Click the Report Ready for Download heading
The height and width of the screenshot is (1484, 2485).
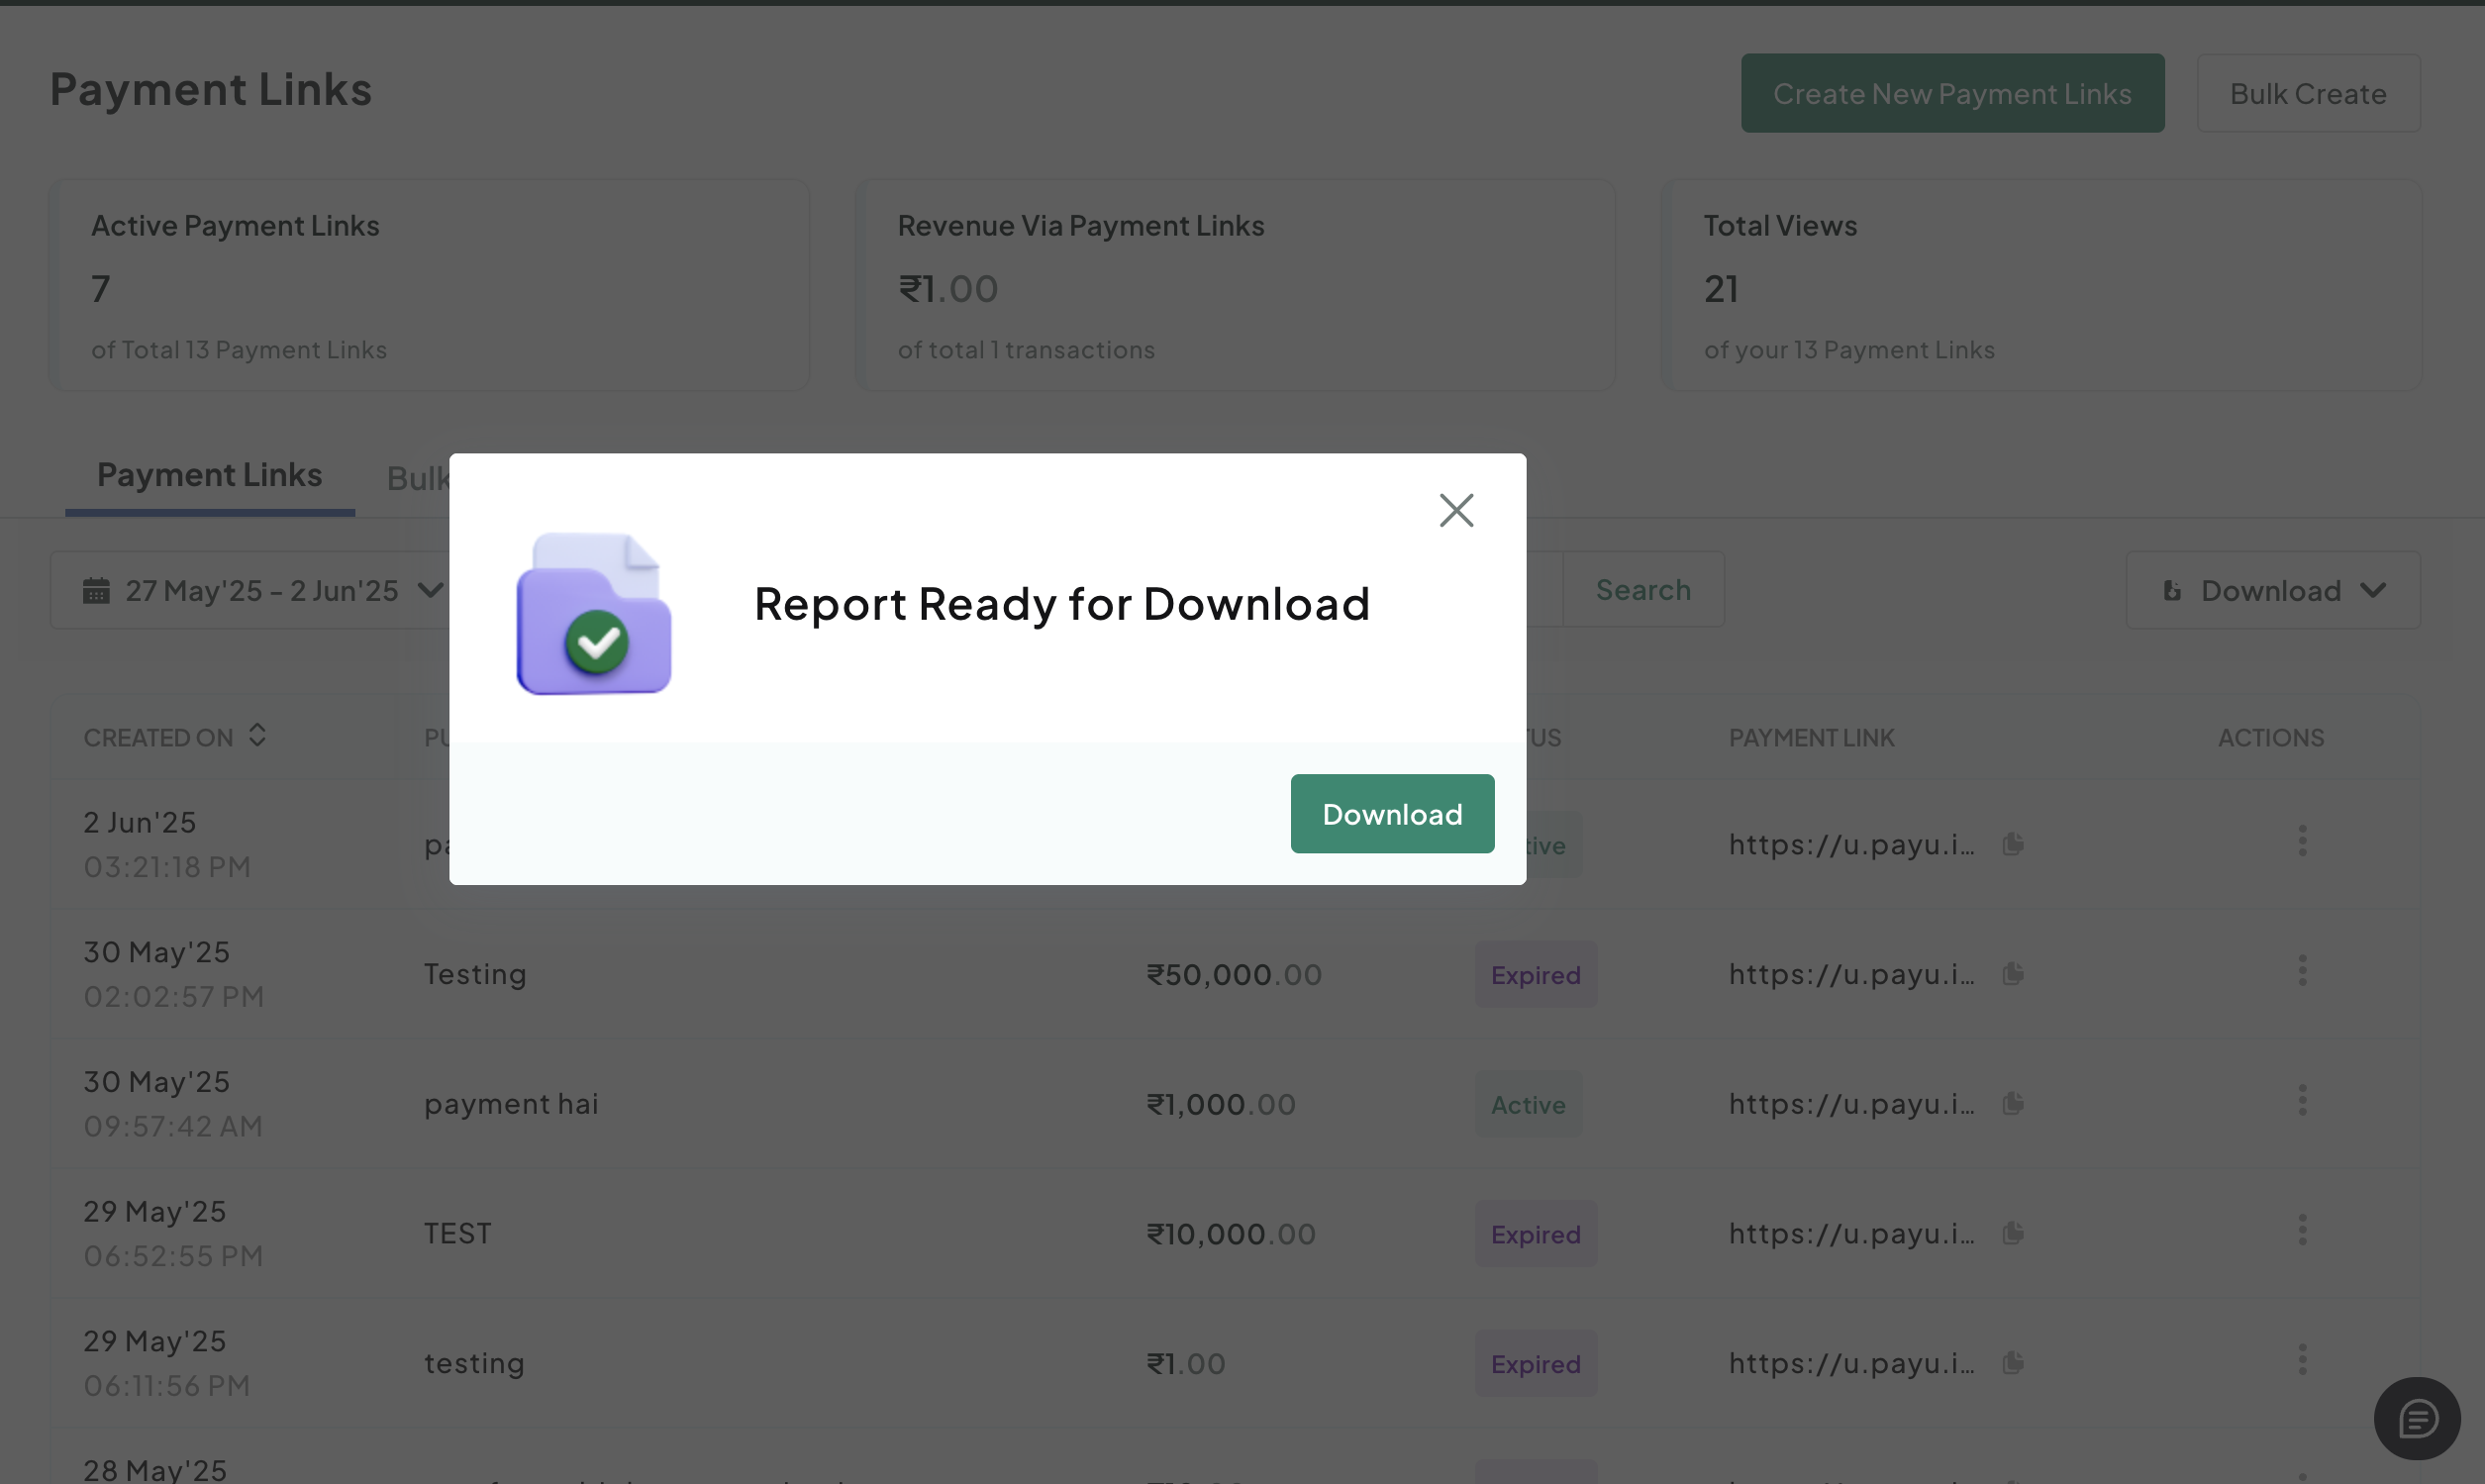click(1062, 603)
